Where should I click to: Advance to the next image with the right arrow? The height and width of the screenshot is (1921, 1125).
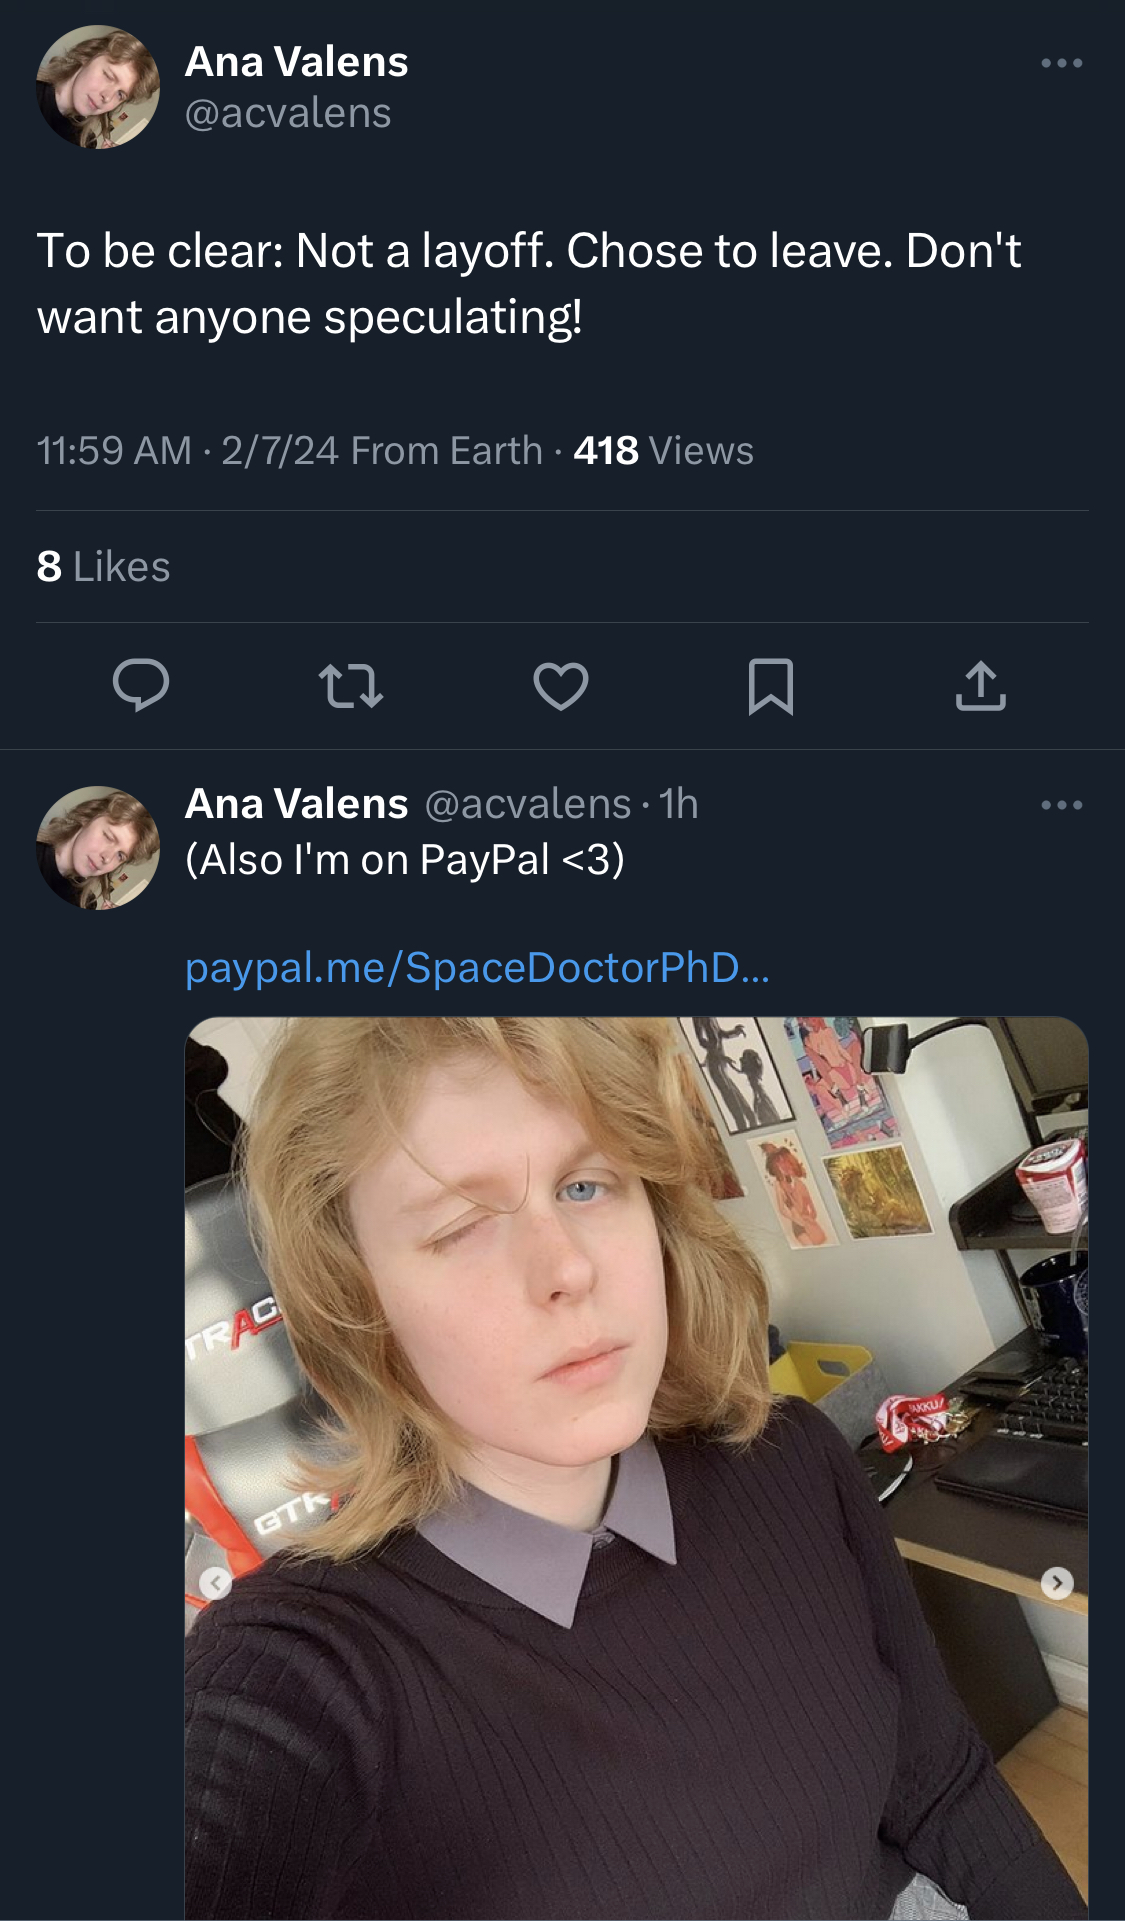tap(1057, 1582)
